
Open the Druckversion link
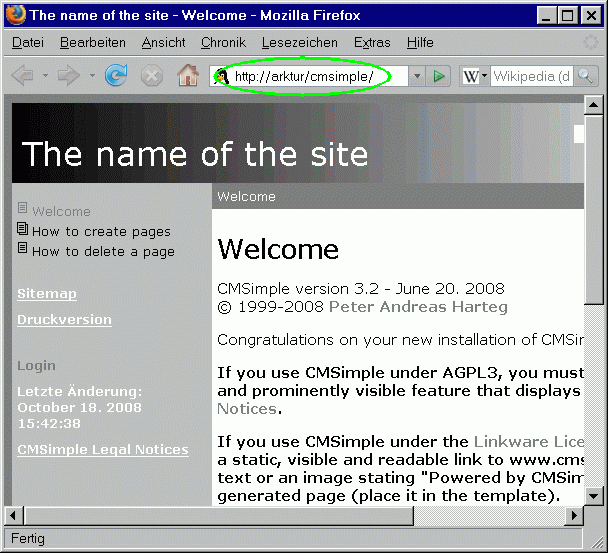64,320
